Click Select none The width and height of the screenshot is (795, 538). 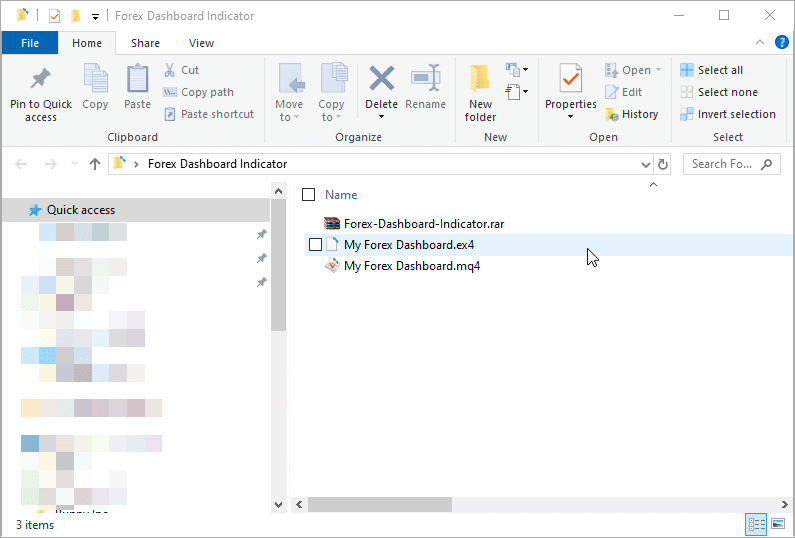(x=719, y=92)
